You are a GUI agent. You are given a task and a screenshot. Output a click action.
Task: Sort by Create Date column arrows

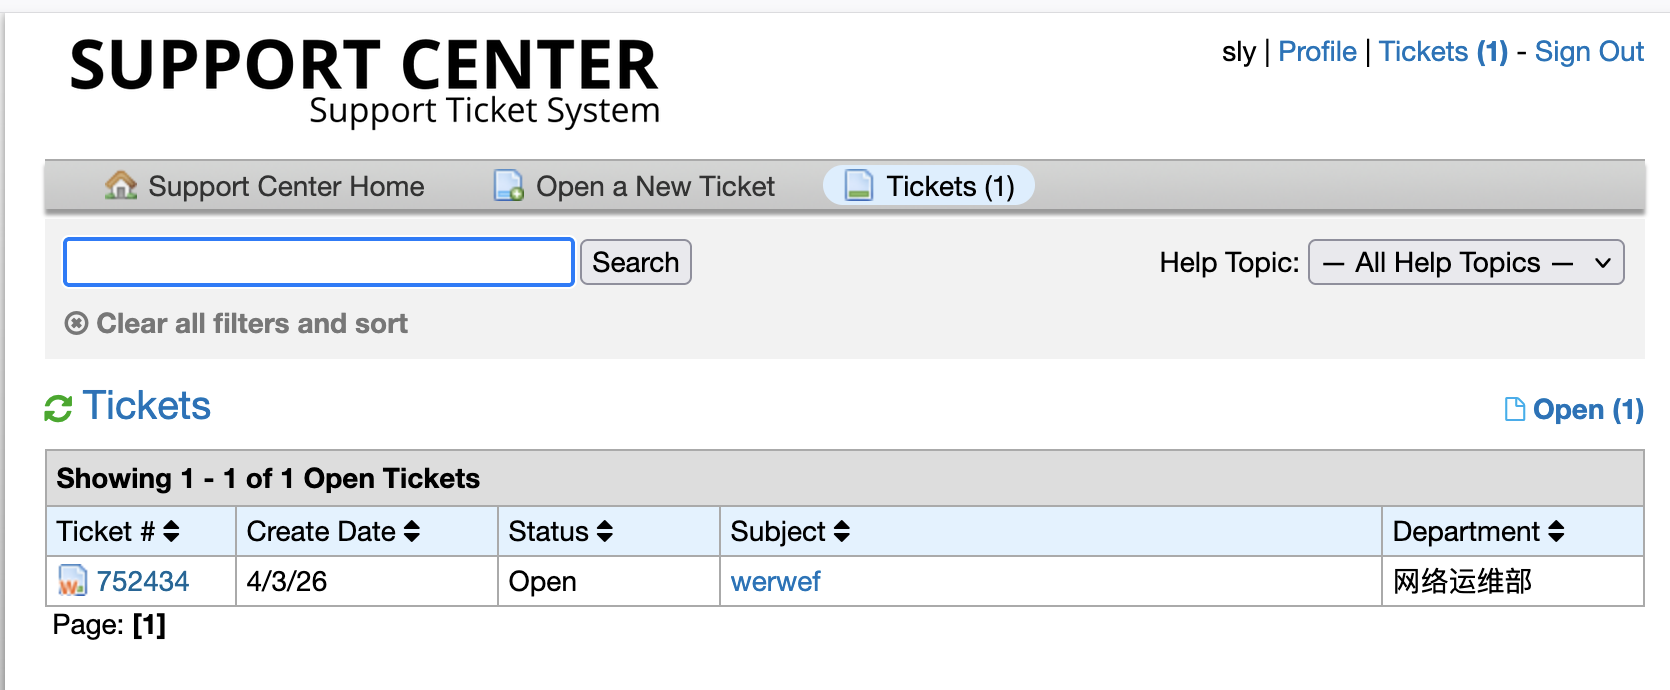coord(412,531)
